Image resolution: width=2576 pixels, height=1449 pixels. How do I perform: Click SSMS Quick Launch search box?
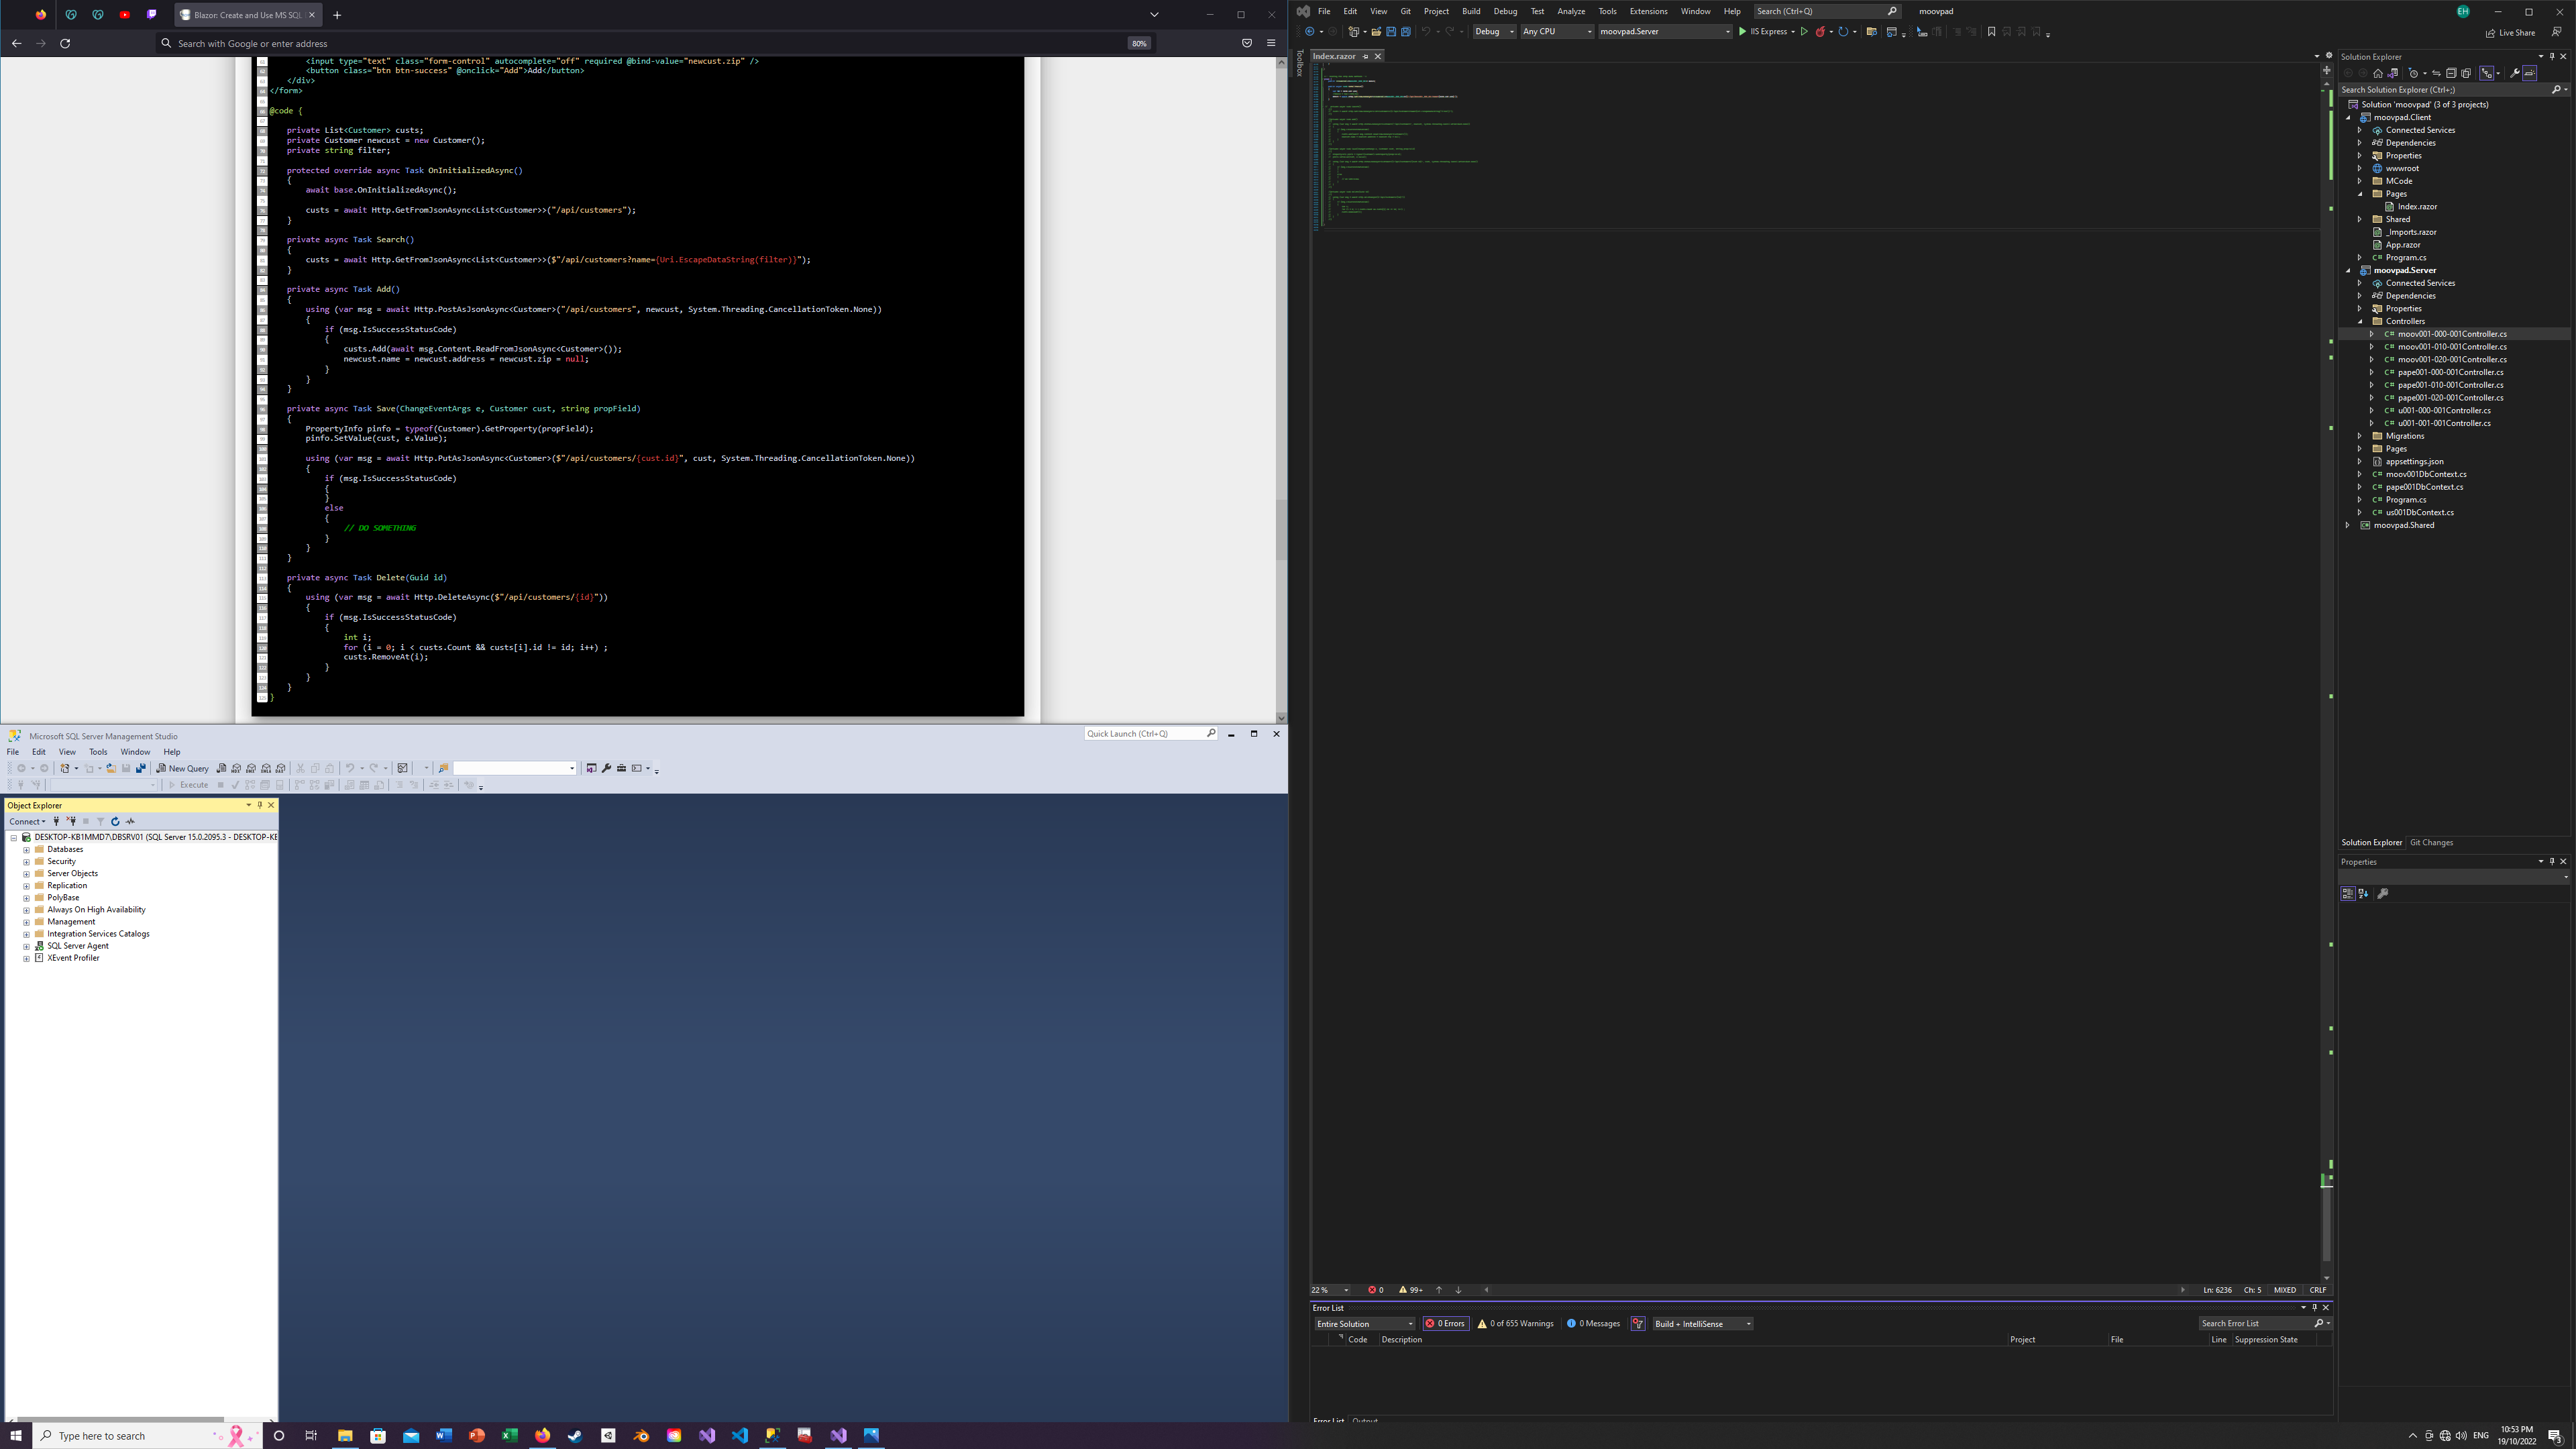point(1150,734)
